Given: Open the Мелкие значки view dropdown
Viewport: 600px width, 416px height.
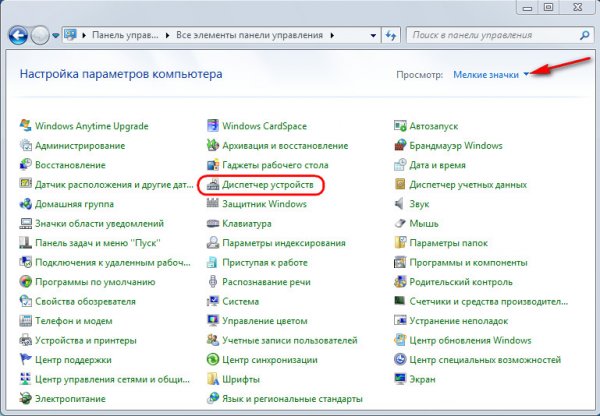Looking at the screenshot, I should pyautogui.click(x=491, y=75).
